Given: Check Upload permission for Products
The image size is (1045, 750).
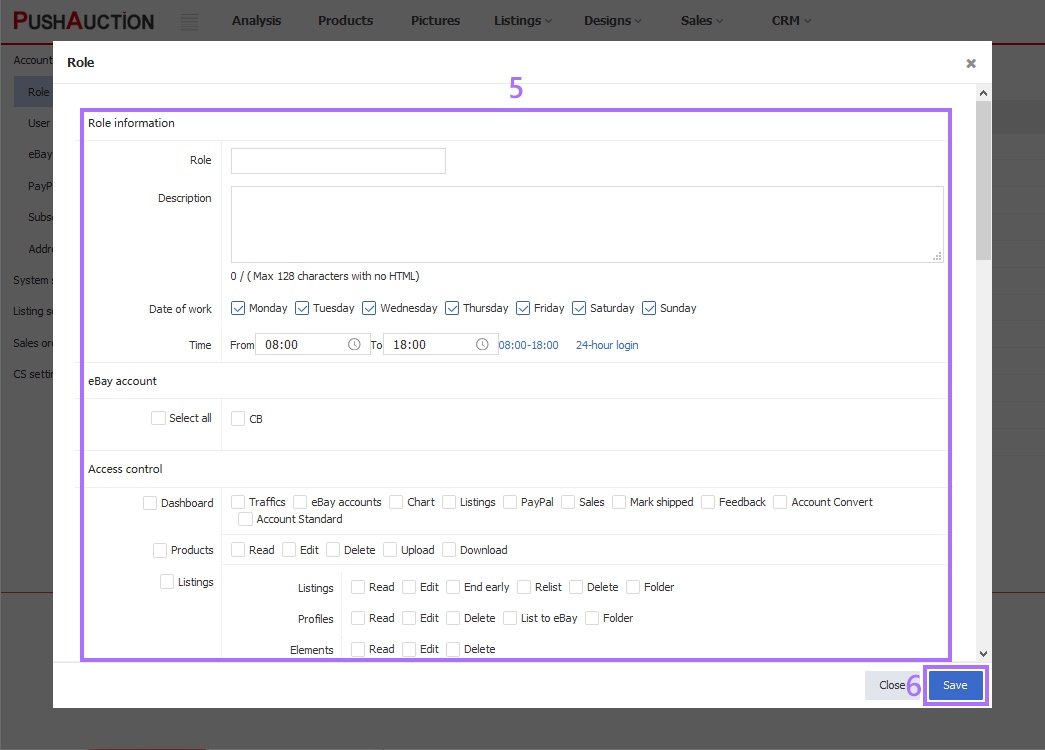Looking at the screenshot, I should [392, 550].
